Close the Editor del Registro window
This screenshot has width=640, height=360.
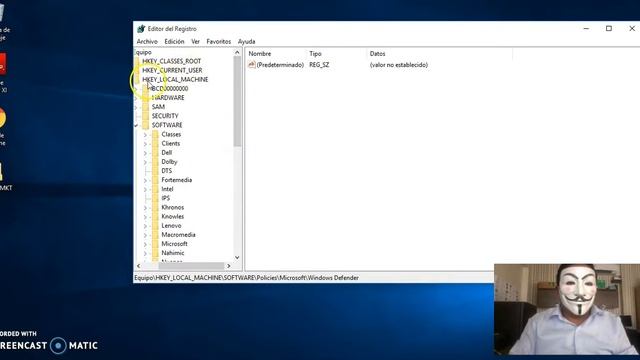631,29
